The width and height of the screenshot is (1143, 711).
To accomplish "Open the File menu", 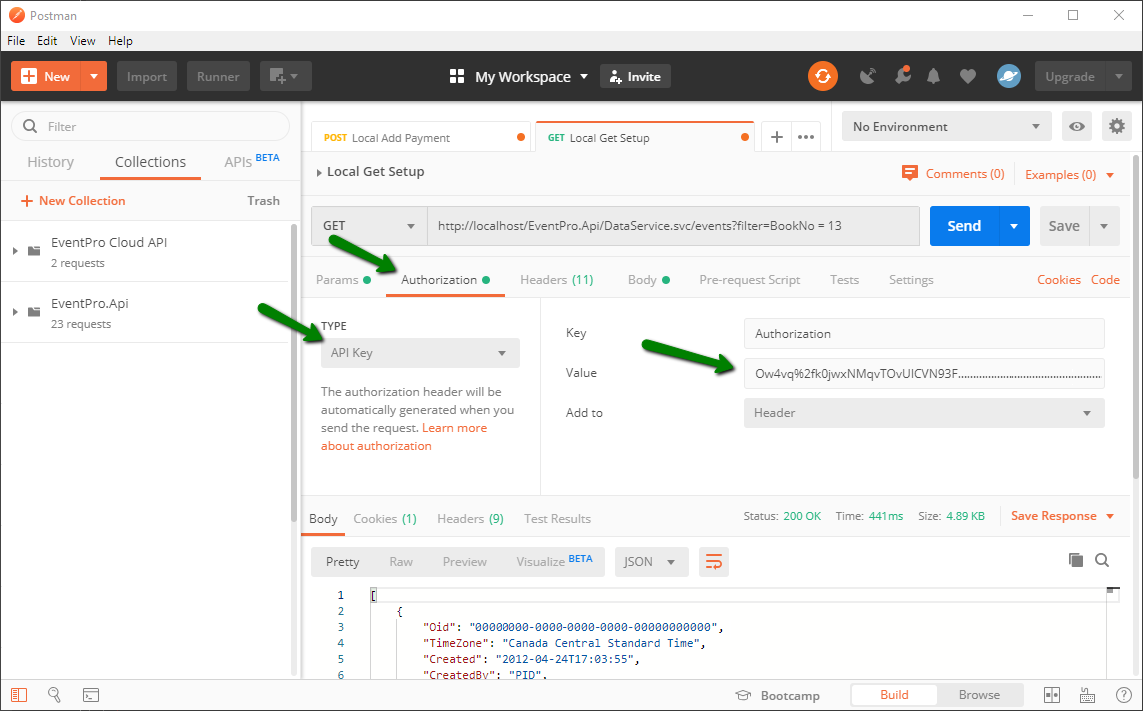I will click(x=16, y=41).
